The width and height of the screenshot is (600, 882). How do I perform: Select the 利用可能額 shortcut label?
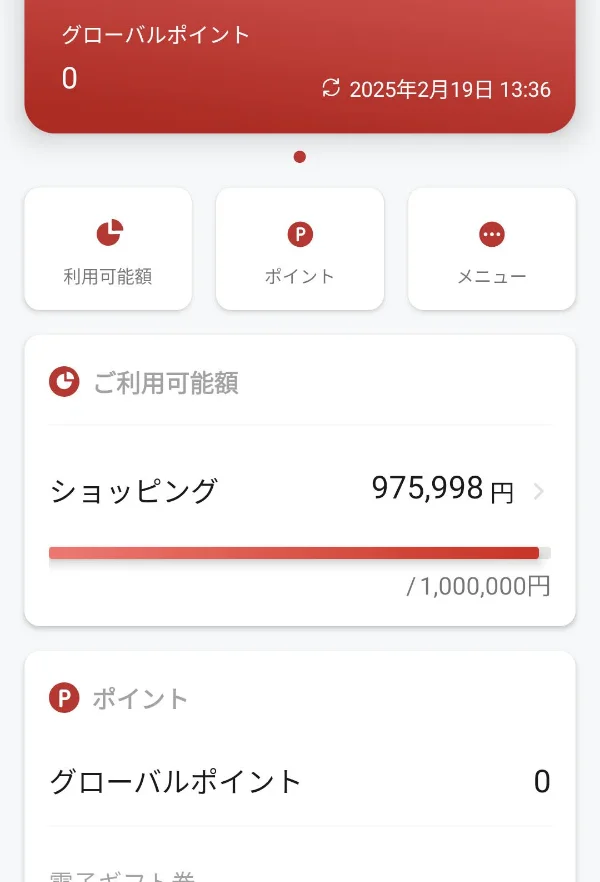(108, 277)
